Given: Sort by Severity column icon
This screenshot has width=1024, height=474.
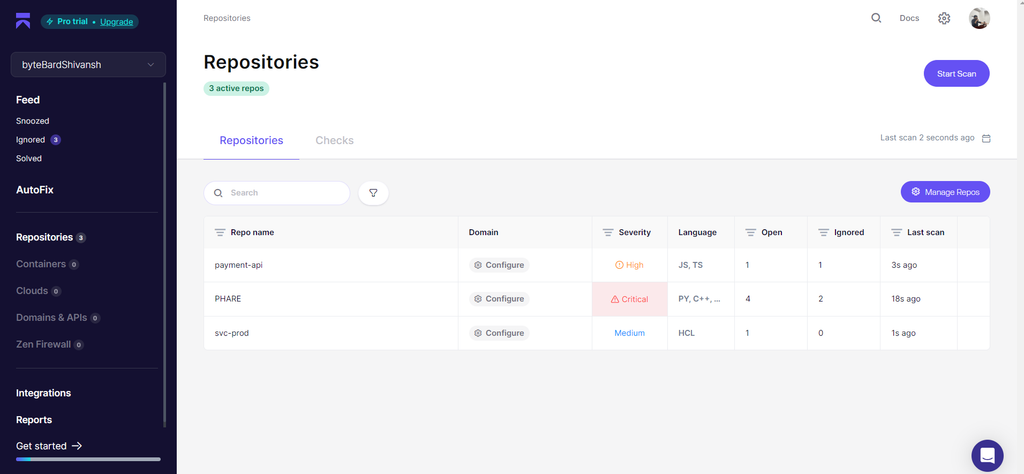Looking at the screenshot, I should point(608,232).
